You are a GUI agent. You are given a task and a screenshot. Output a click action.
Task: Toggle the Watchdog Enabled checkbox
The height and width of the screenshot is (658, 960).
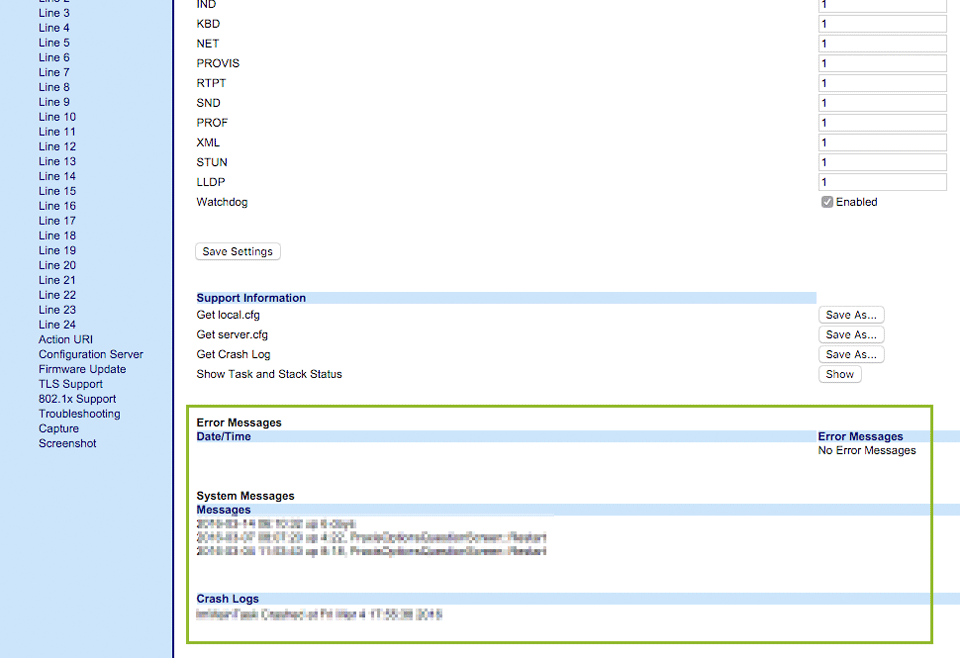pos(827,202)
